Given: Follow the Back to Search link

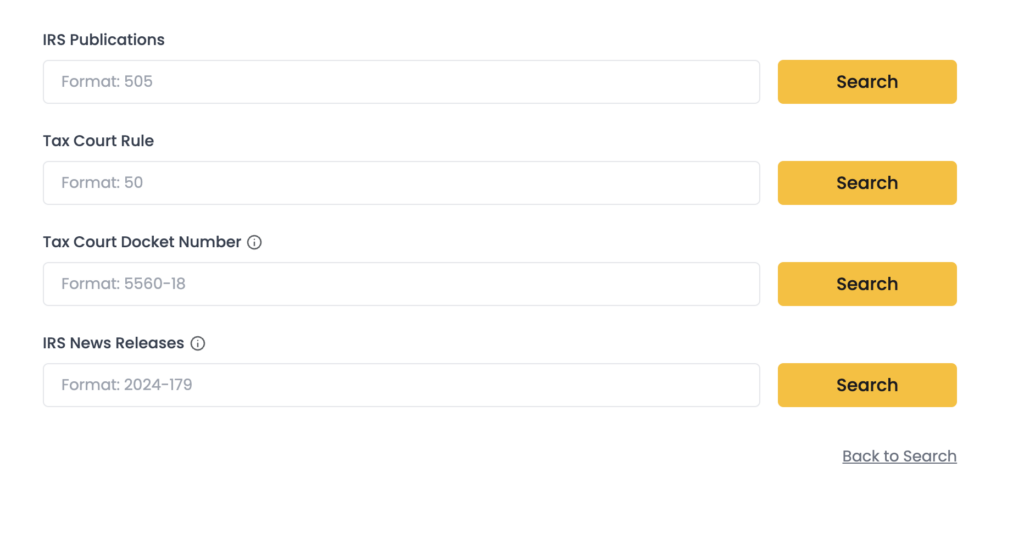Looking at the screenshot, I should [899, 456].
